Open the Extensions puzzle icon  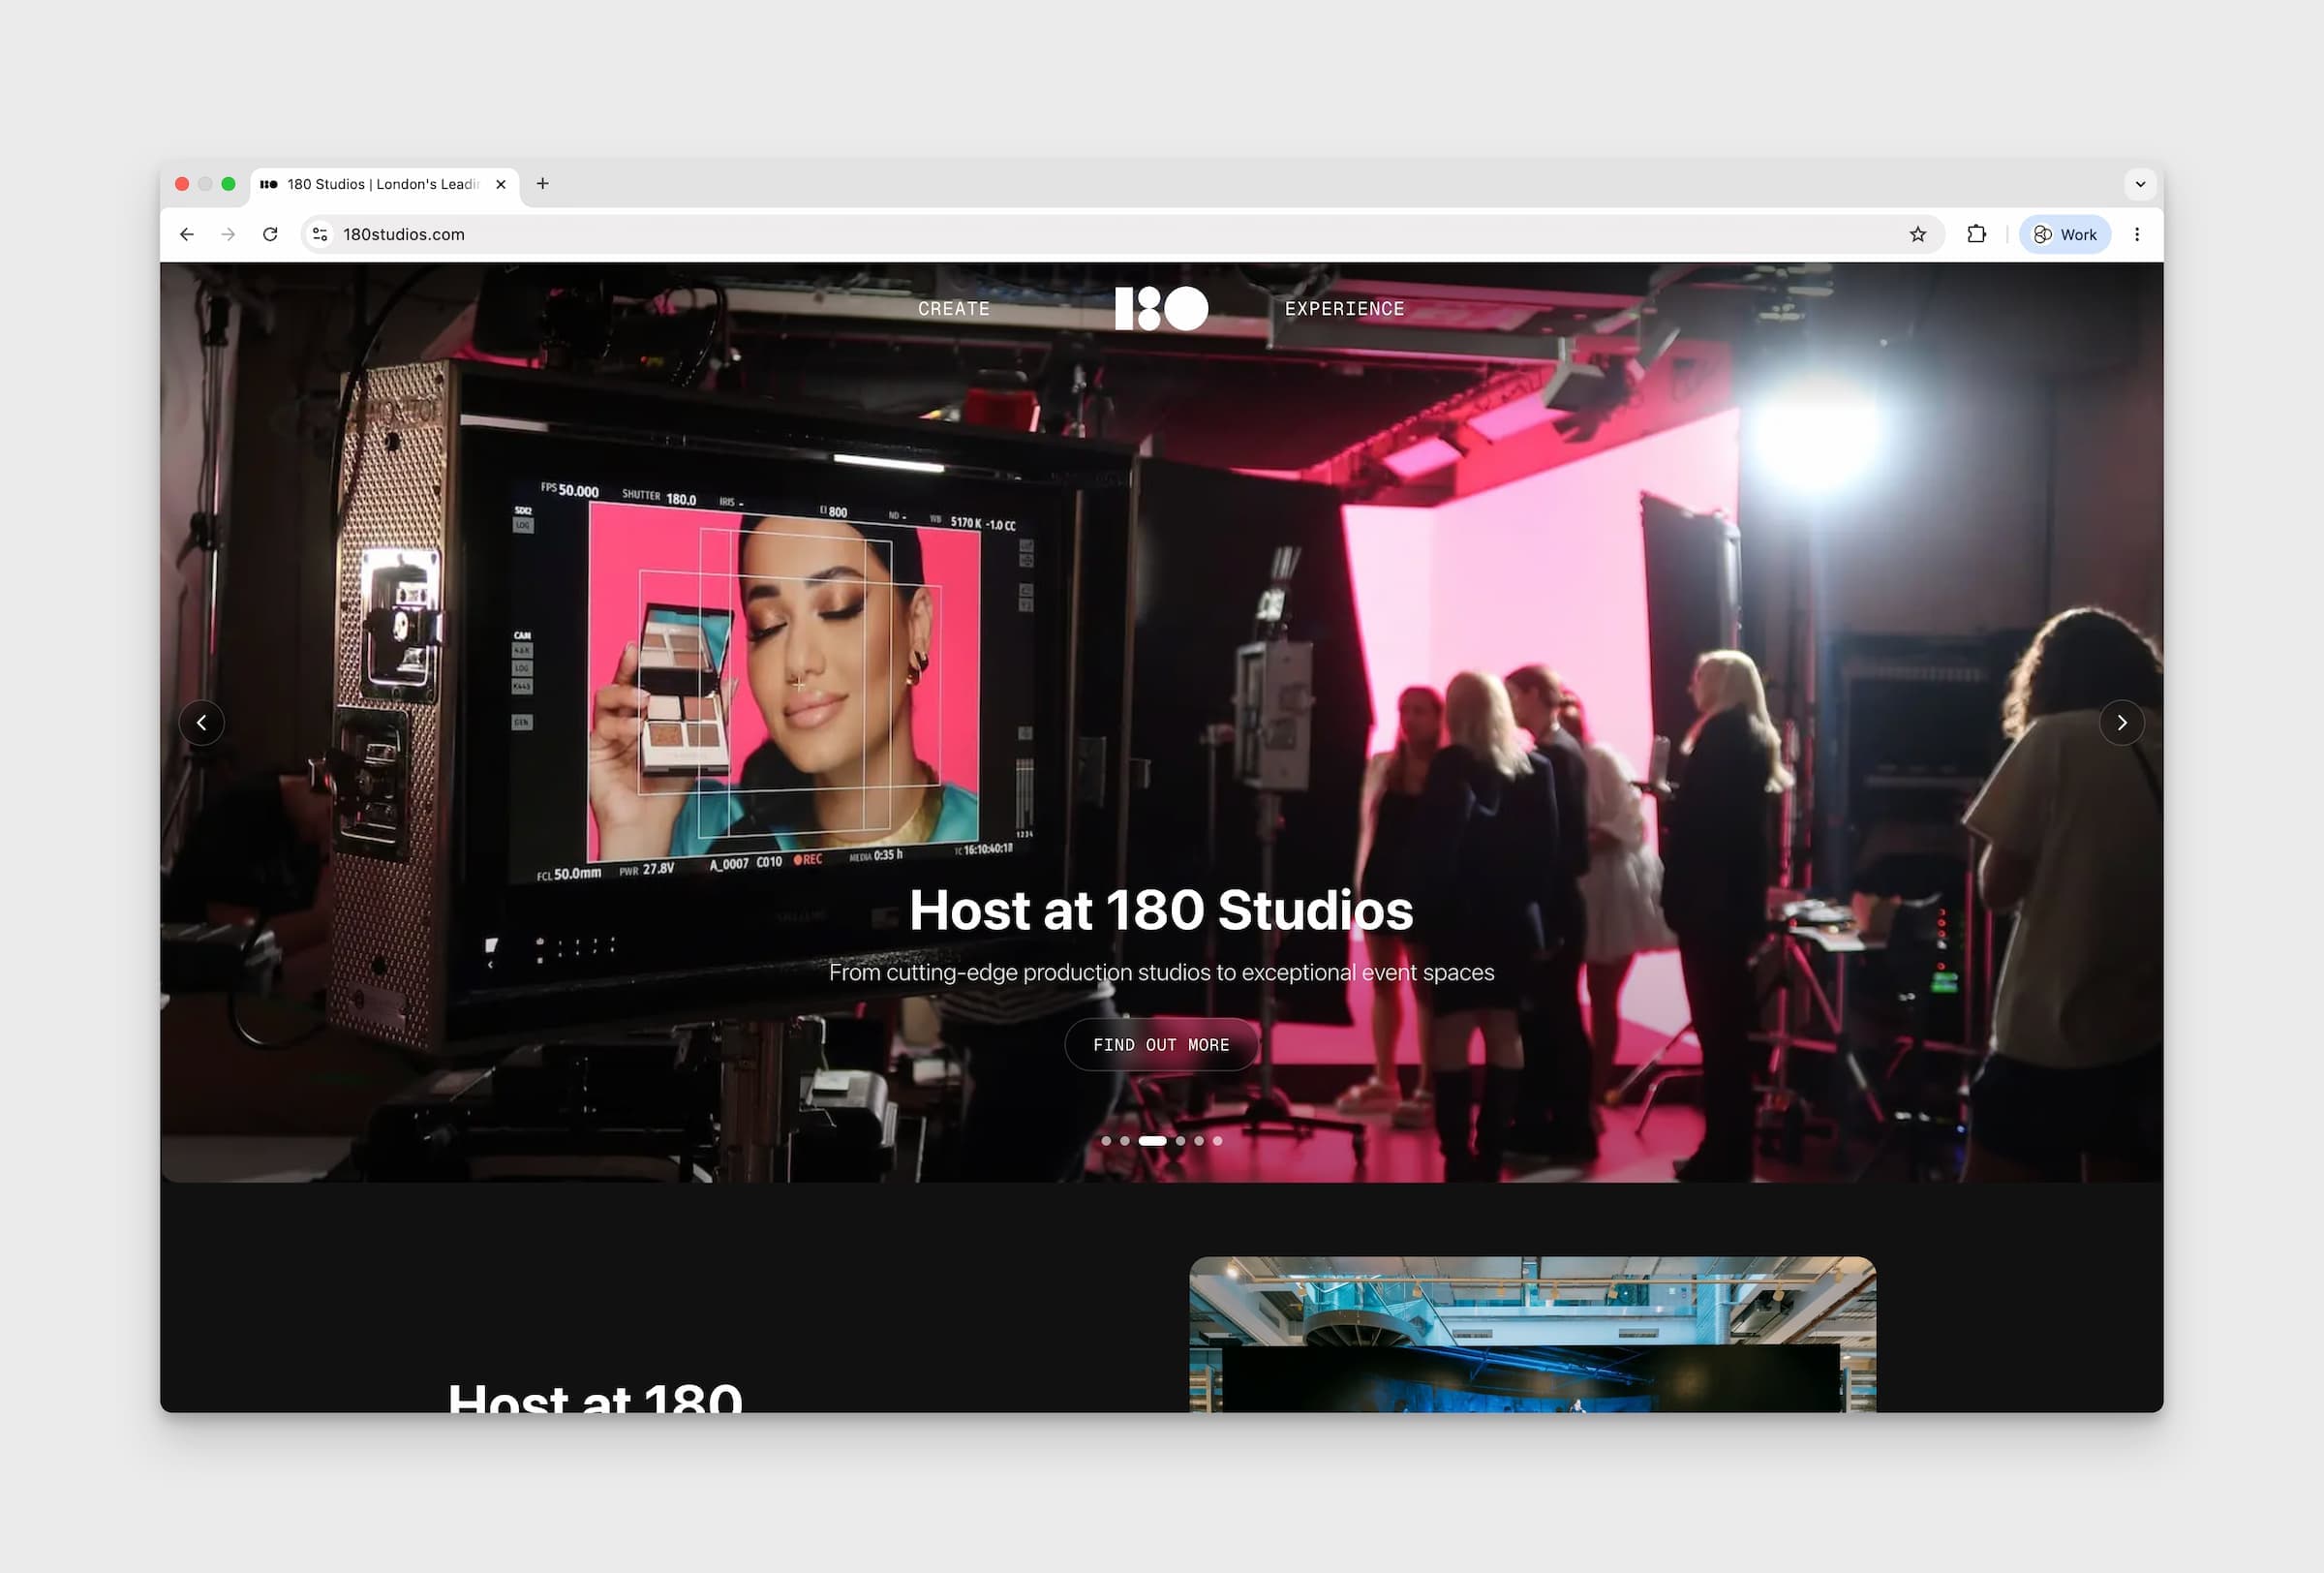1976,234
